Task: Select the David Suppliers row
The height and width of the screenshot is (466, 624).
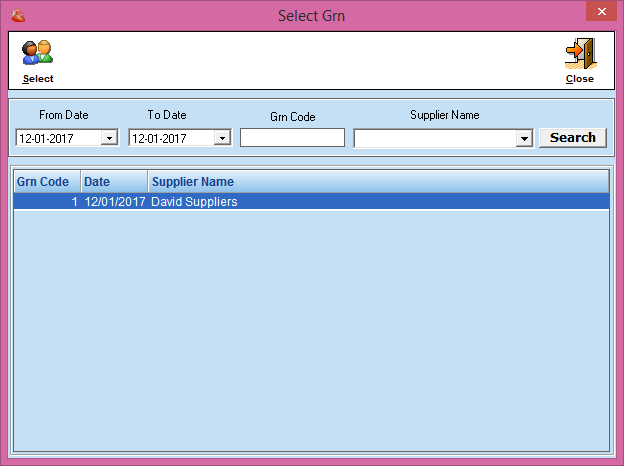Action: (x=194, y=202)
